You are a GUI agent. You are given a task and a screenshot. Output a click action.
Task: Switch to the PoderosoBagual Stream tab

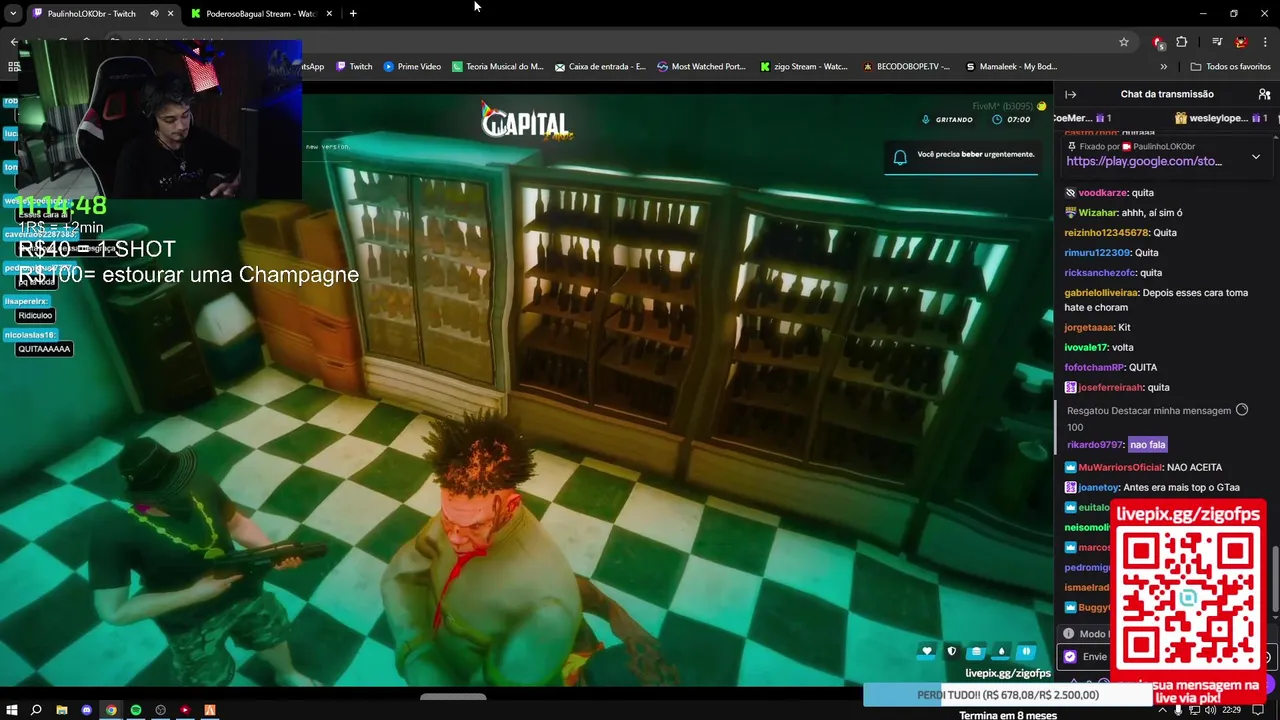pos(260,13)
